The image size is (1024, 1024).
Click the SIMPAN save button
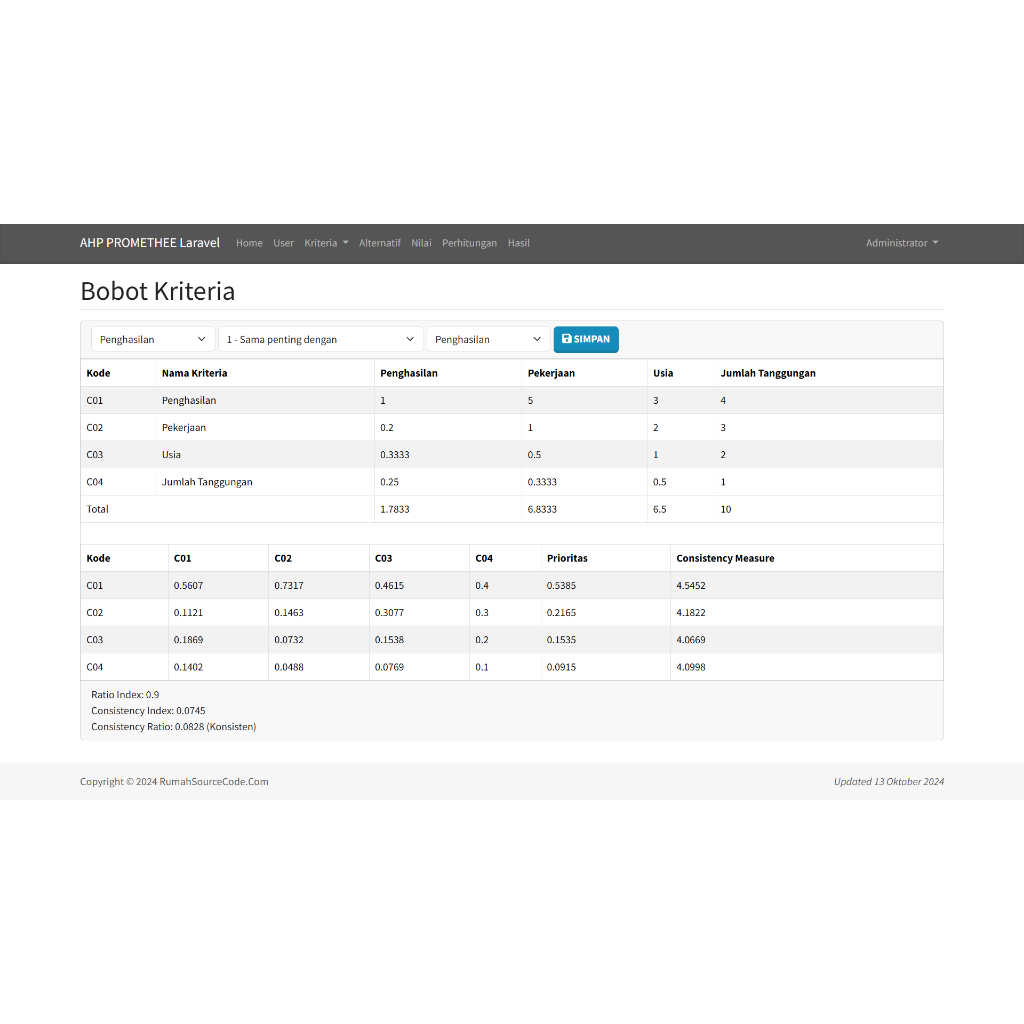pos(586,339)
